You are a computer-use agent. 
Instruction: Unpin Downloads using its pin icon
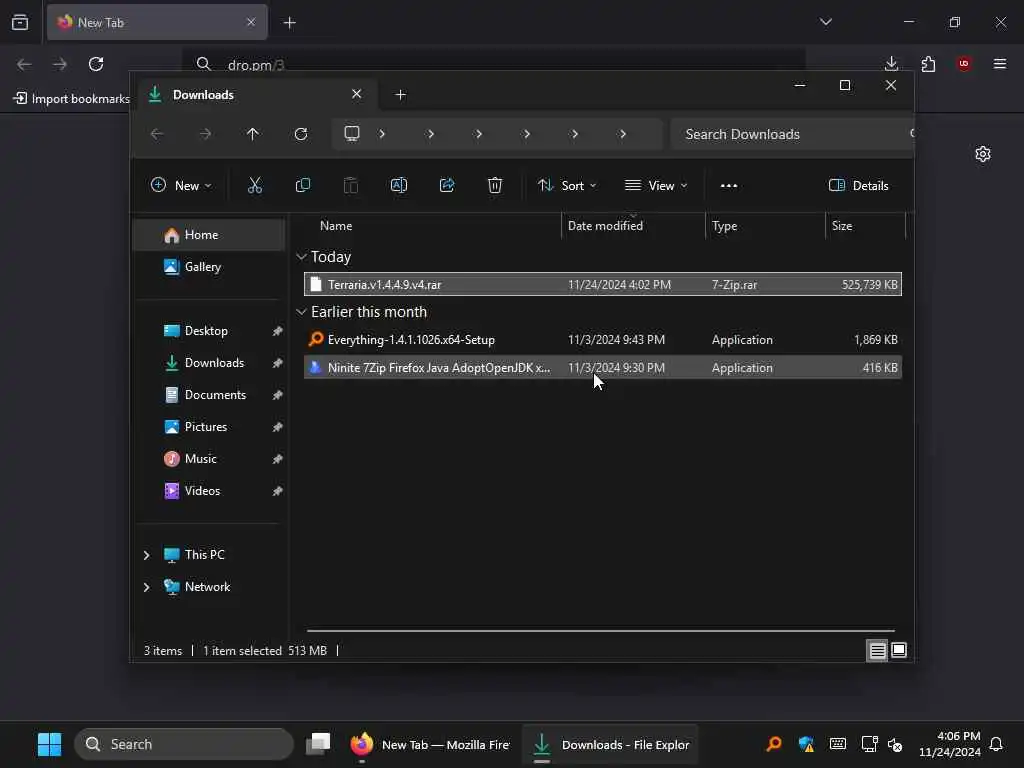coord(278,363)
